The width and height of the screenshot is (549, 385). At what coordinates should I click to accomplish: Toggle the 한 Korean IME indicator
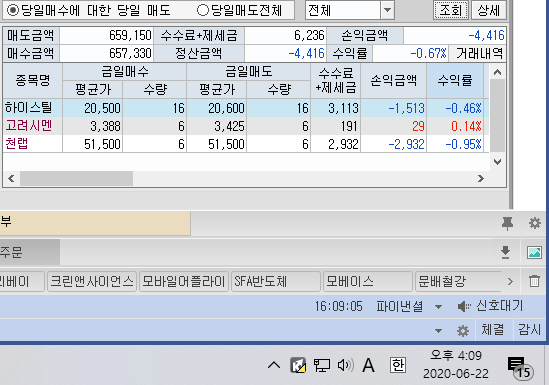pyautogui.click(x=398, y=365)
